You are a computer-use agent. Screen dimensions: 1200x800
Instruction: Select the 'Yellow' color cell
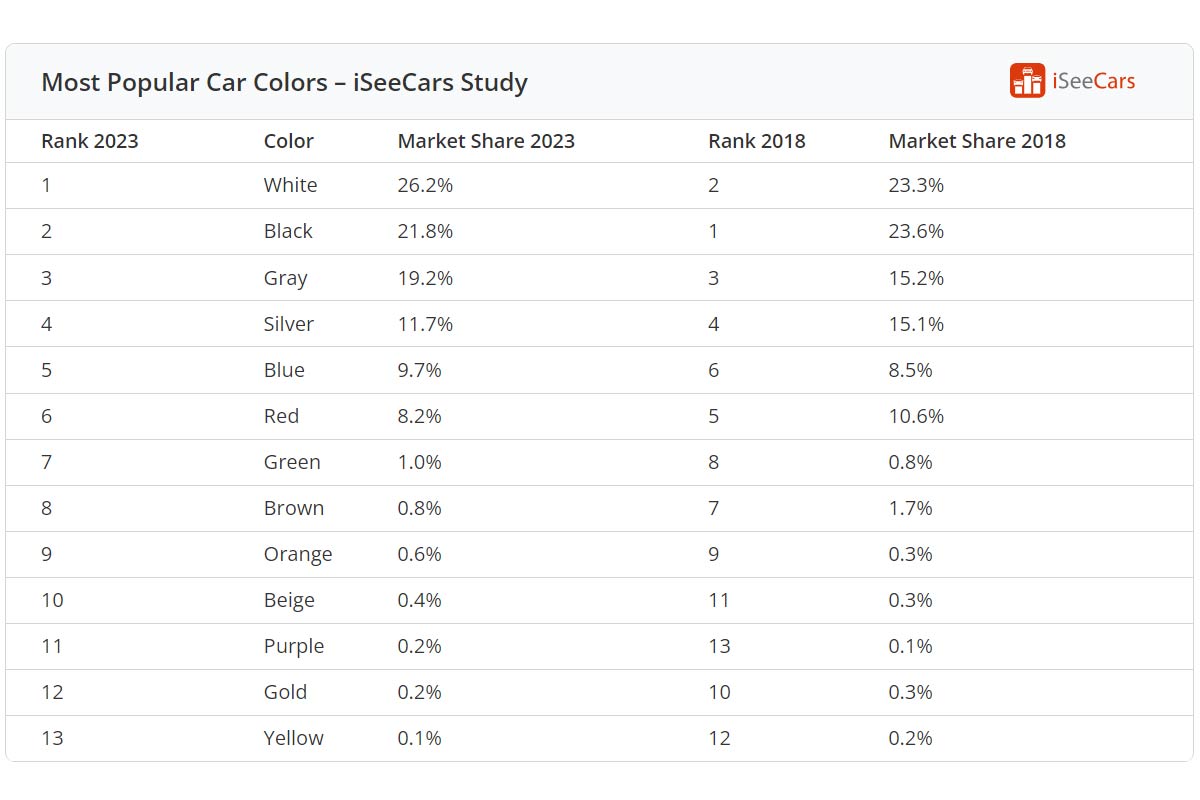(x=294, y=738)
